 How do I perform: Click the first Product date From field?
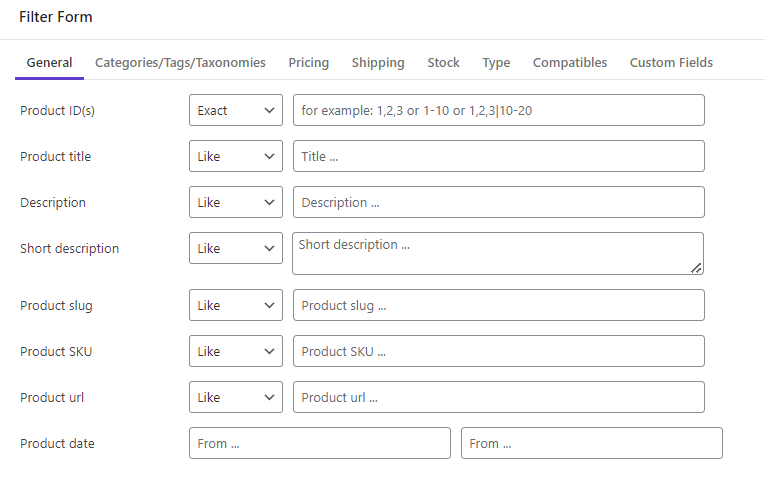coord(320,443)
